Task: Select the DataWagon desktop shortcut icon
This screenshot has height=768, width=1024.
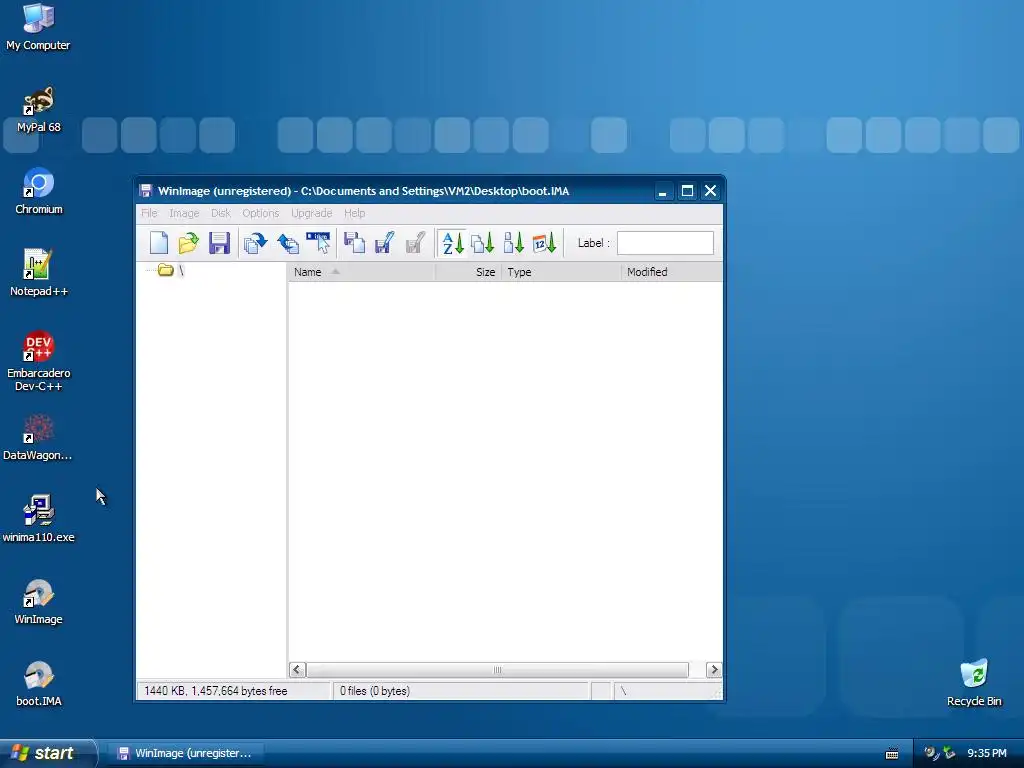Action: click(x=39, y=438)
